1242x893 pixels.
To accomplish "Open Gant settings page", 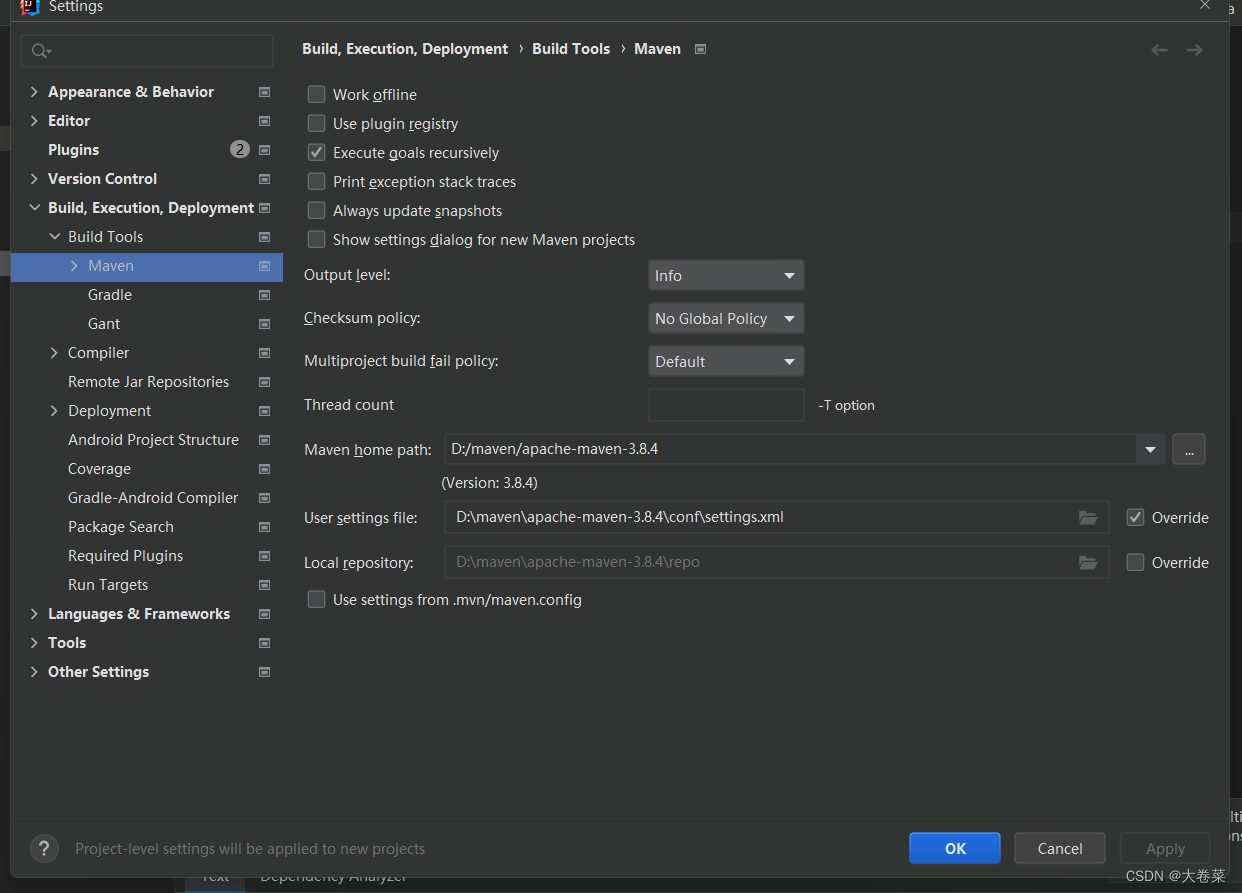I will (x=104, y=324).
